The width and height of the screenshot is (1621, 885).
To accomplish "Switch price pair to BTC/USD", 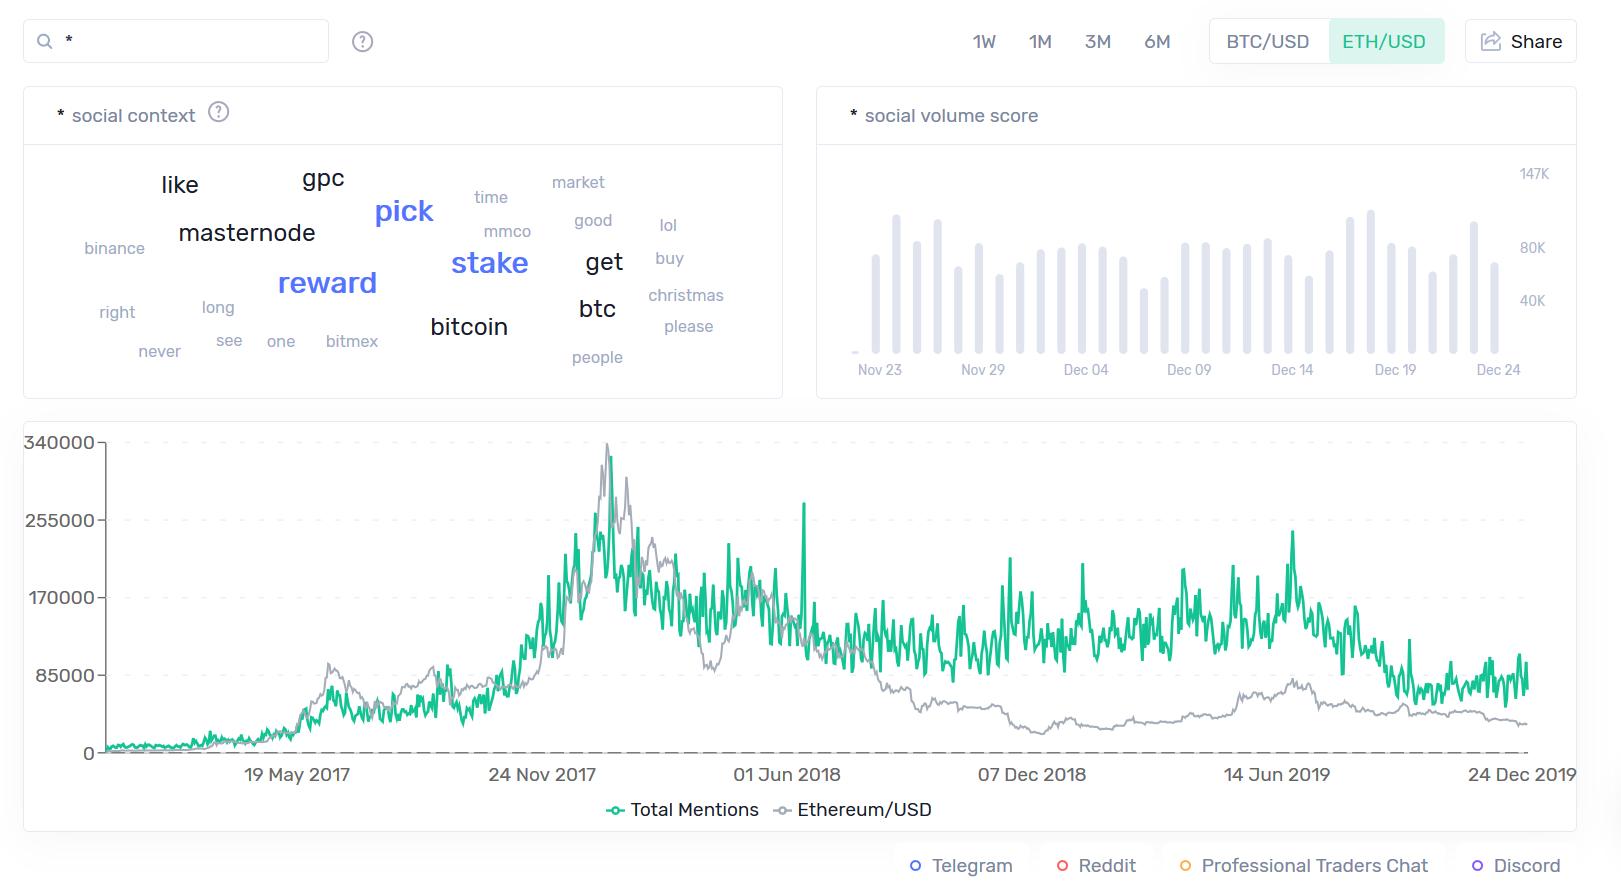I will (1267, 41).
